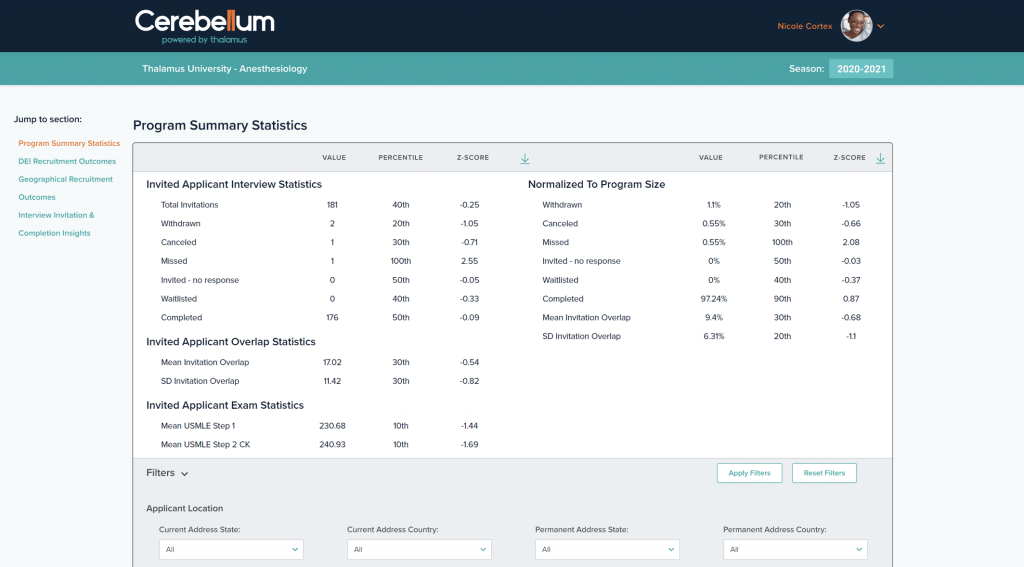The height and width of the screenshot is (567, 1024).
Task: Click the Reset Filters button
Action: pyautogui.click(x=824, y=473)
